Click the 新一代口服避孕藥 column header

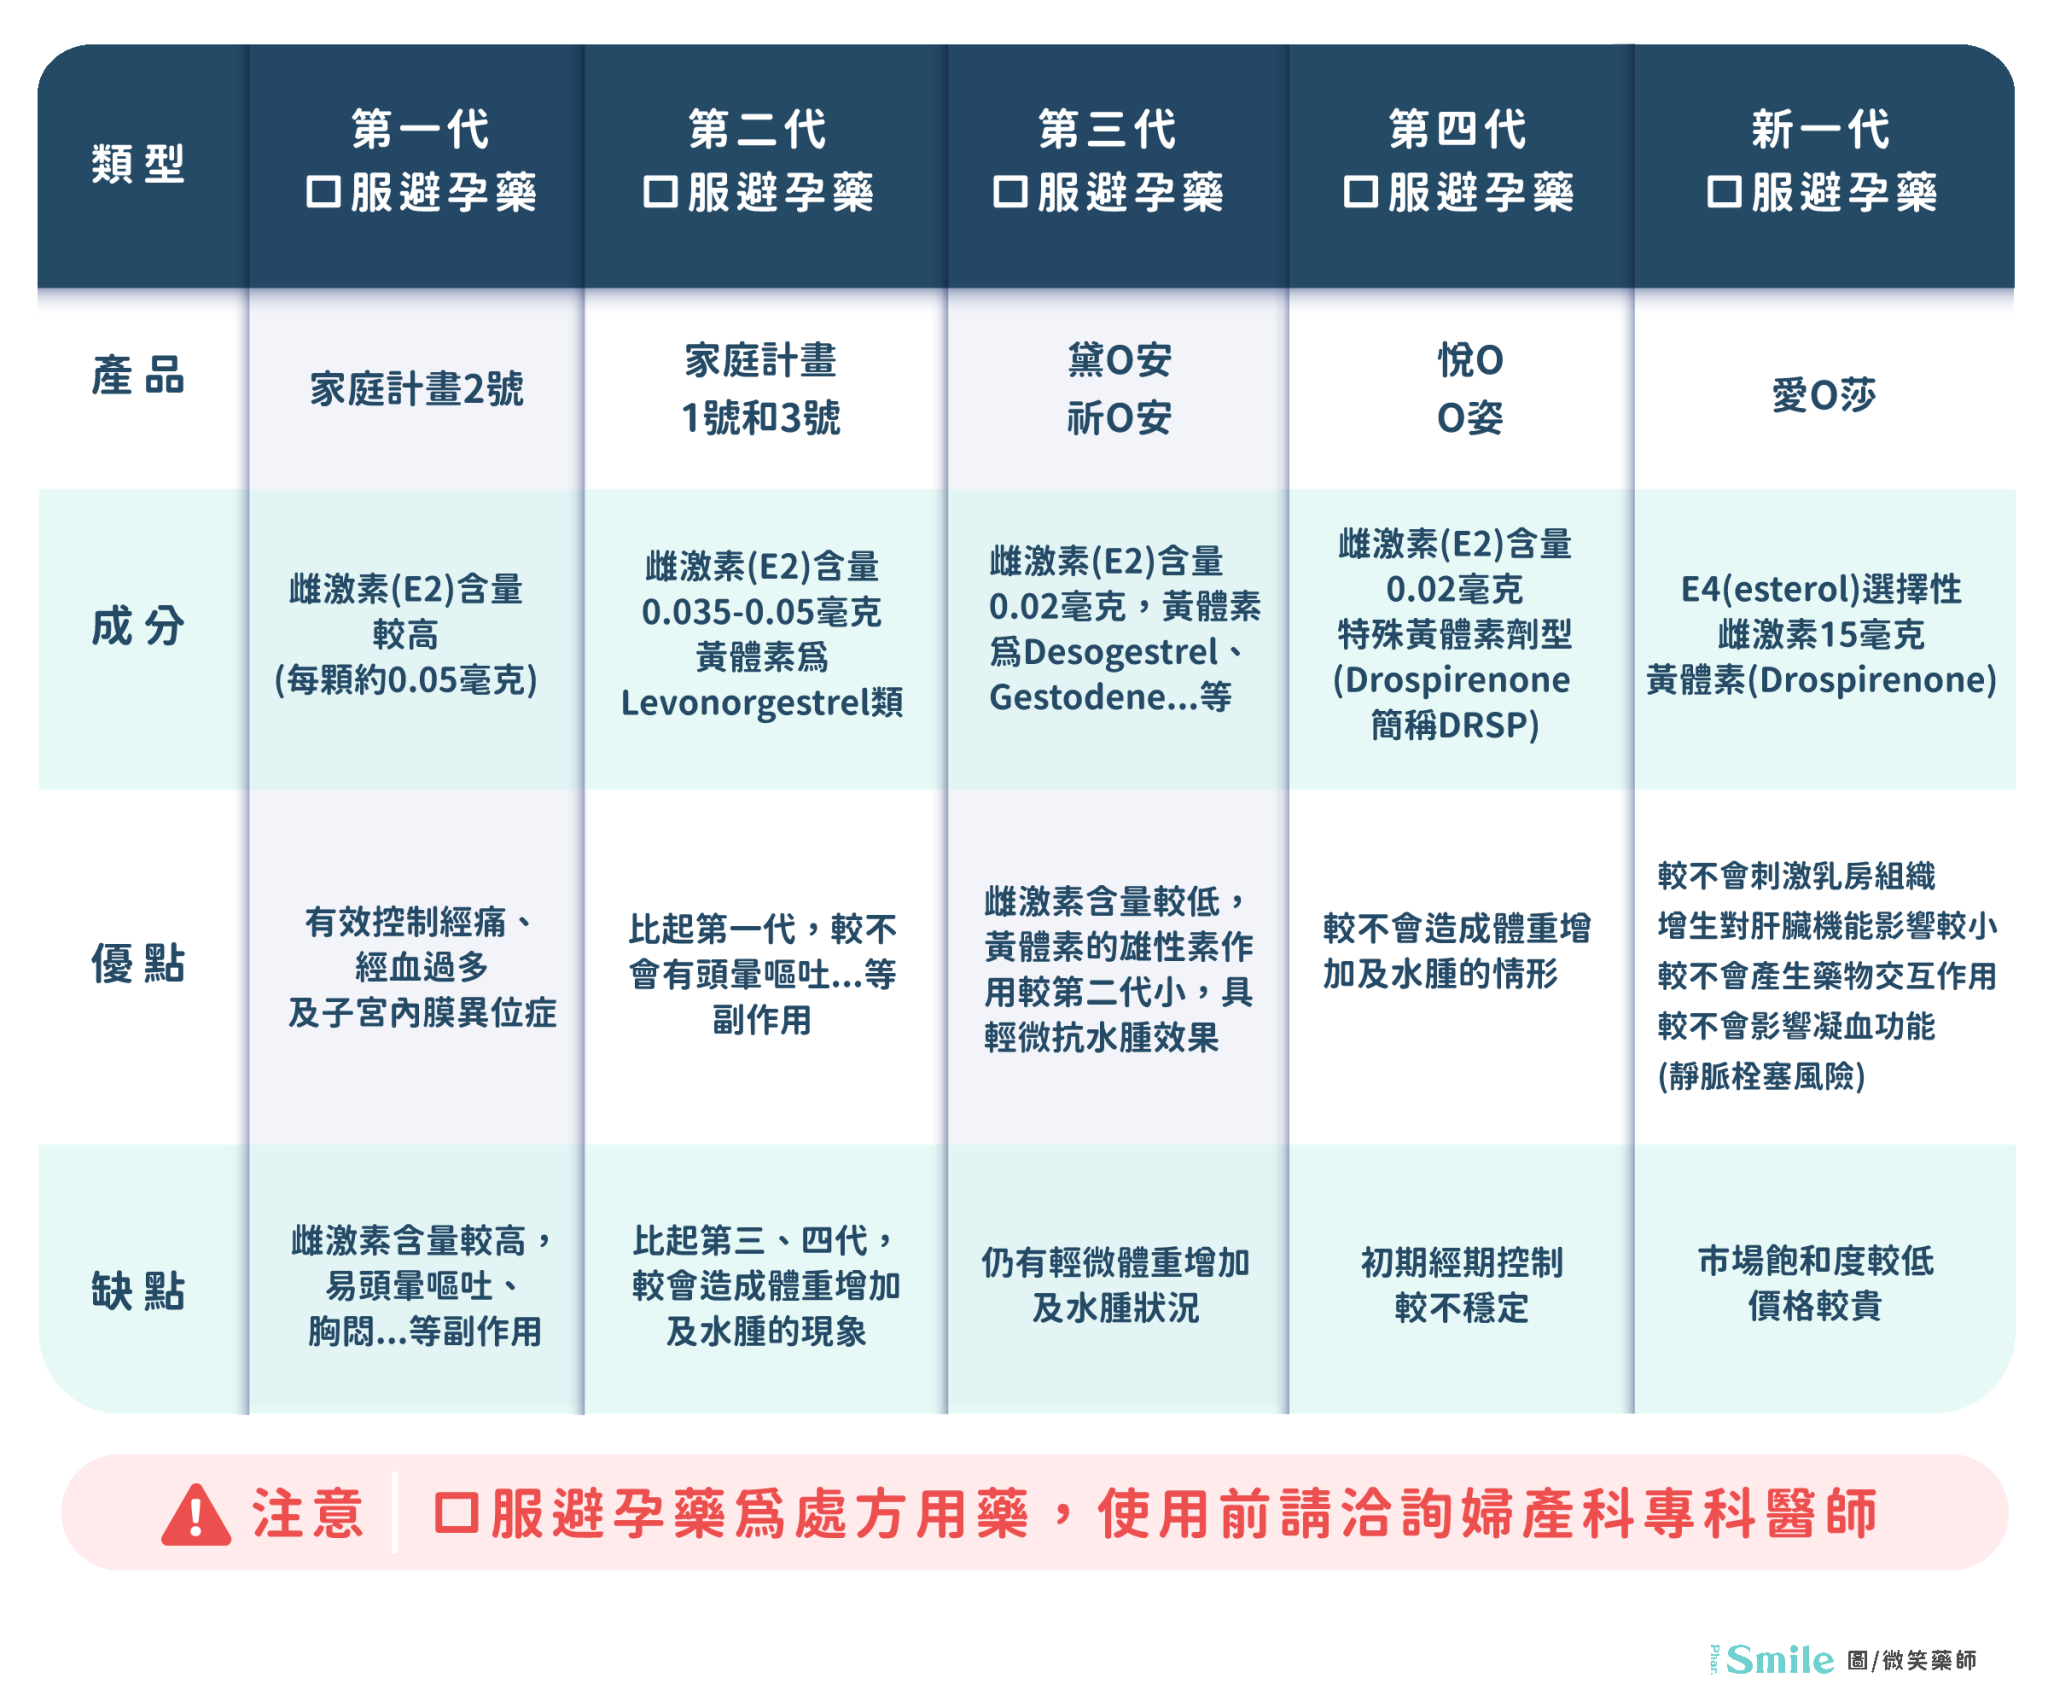(1821, 162)
